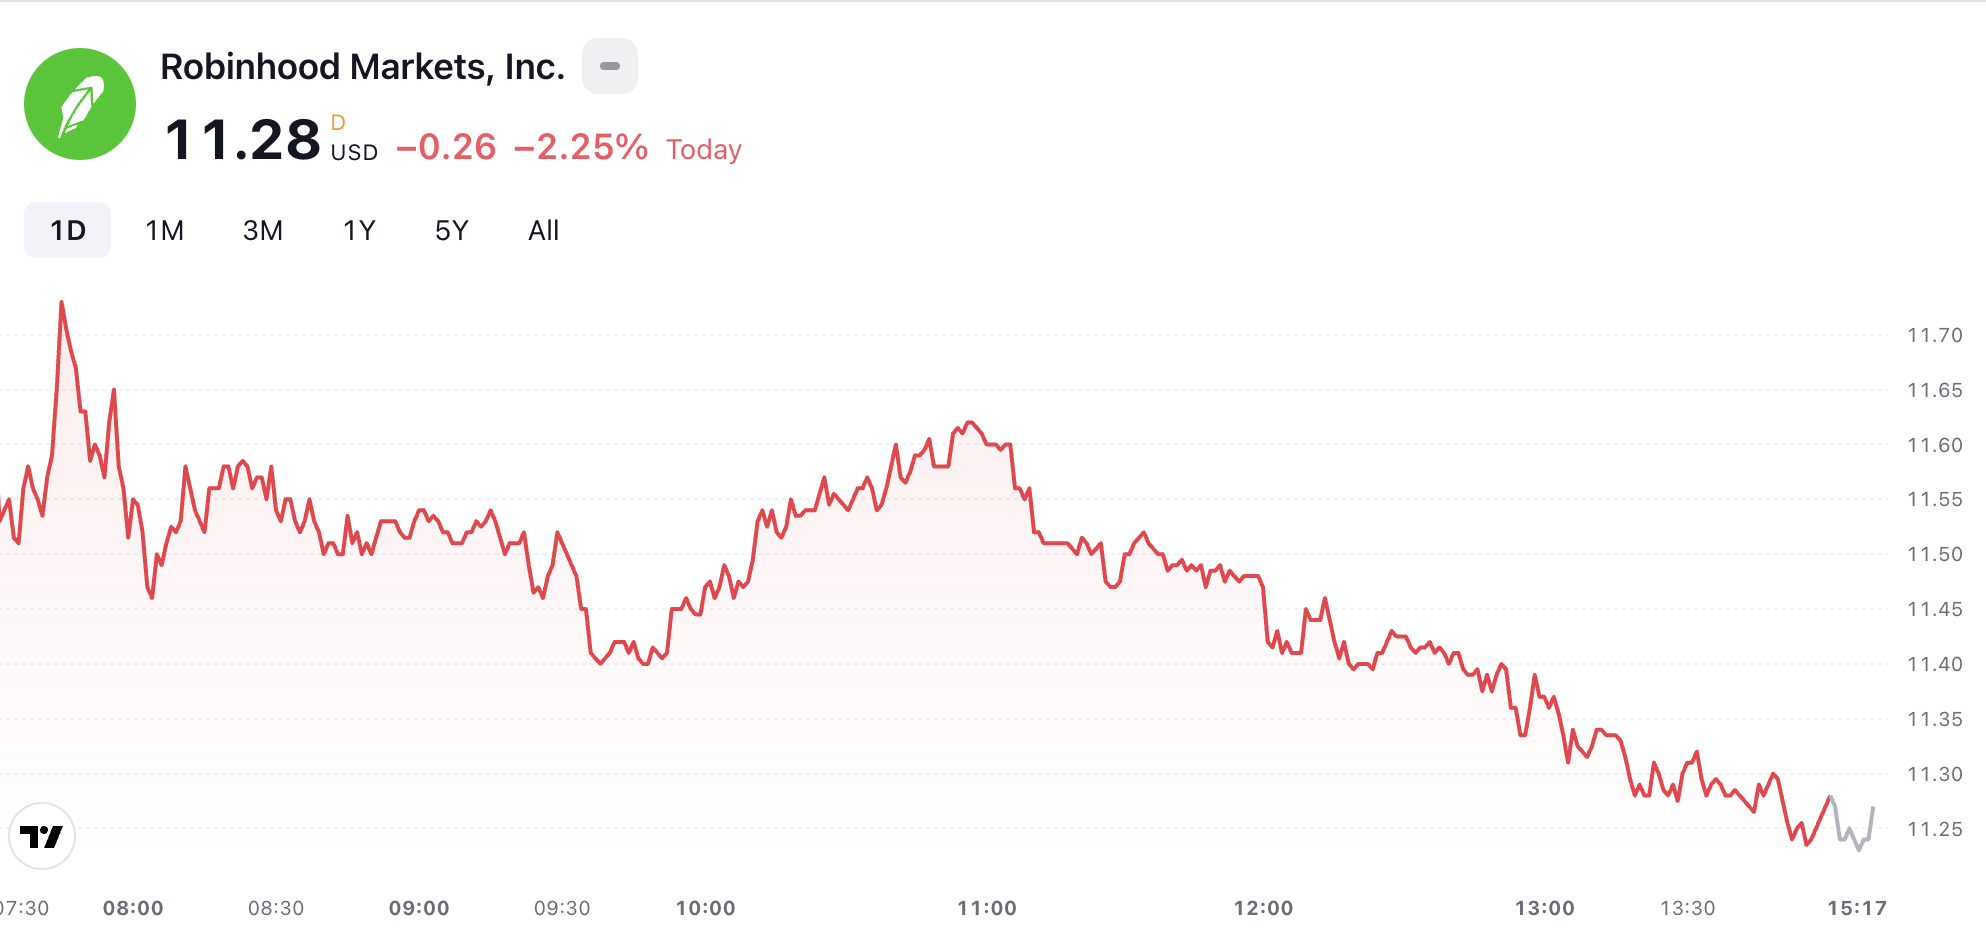The width and height of the screenshot is (1986, 934).
Task: Select the 1D time range tab
Action: pos(68,231)
